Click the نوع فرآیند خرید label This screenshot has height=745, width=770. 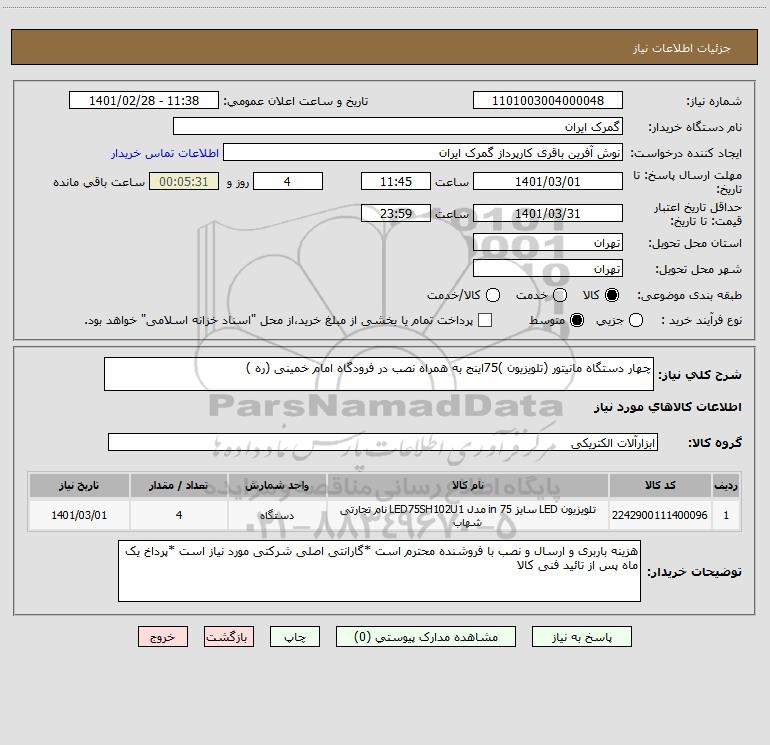[x=701, y=320]
